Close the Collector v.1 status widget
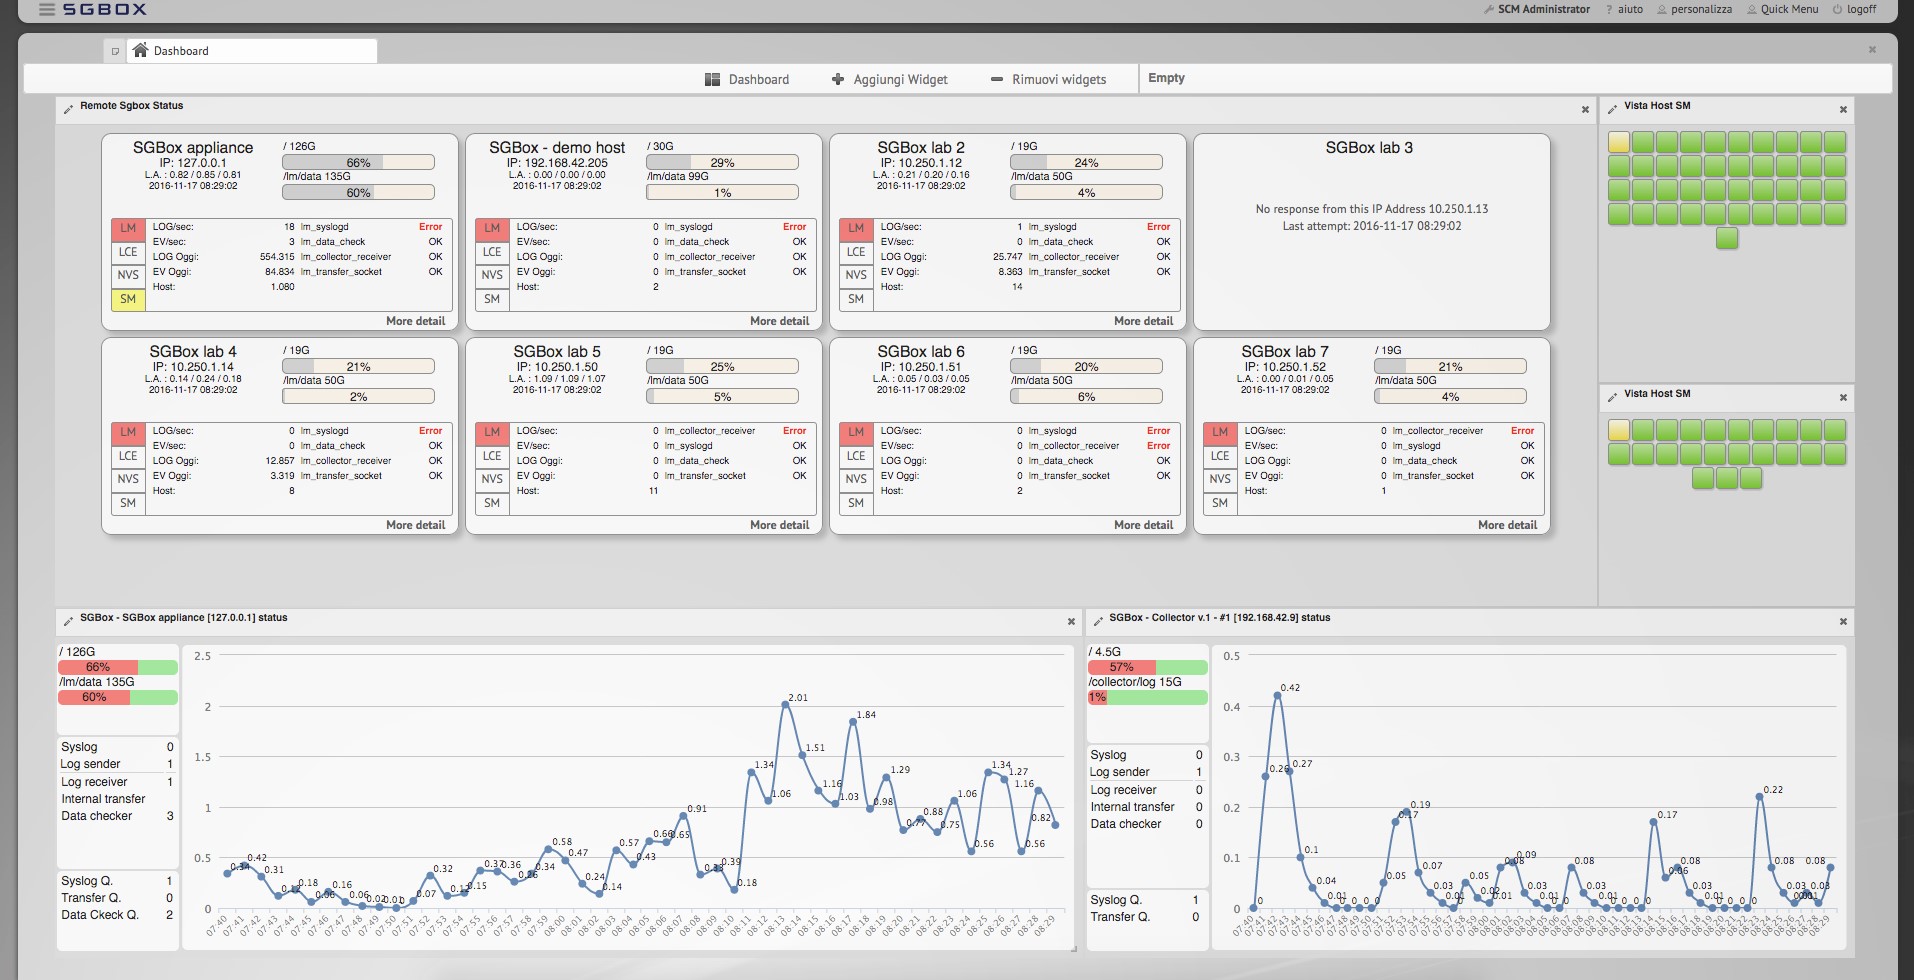Image resolution: width=1914 pixels, height=980 pixels. tap(1843, 621)
